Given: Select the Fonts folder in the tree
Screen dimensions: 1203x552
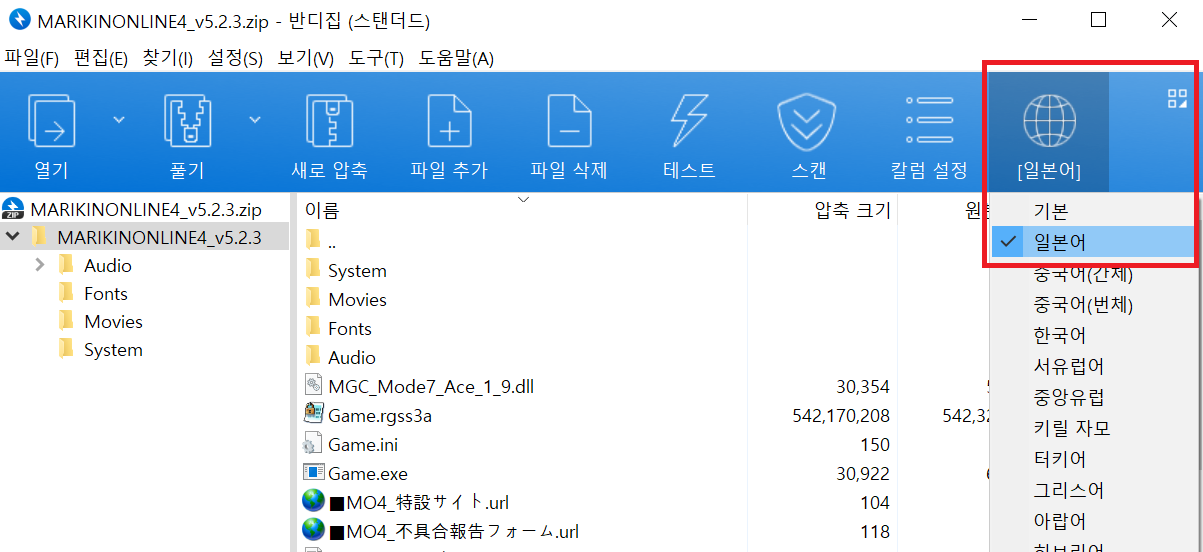Looking at the screenshot, I should [106, 293].
